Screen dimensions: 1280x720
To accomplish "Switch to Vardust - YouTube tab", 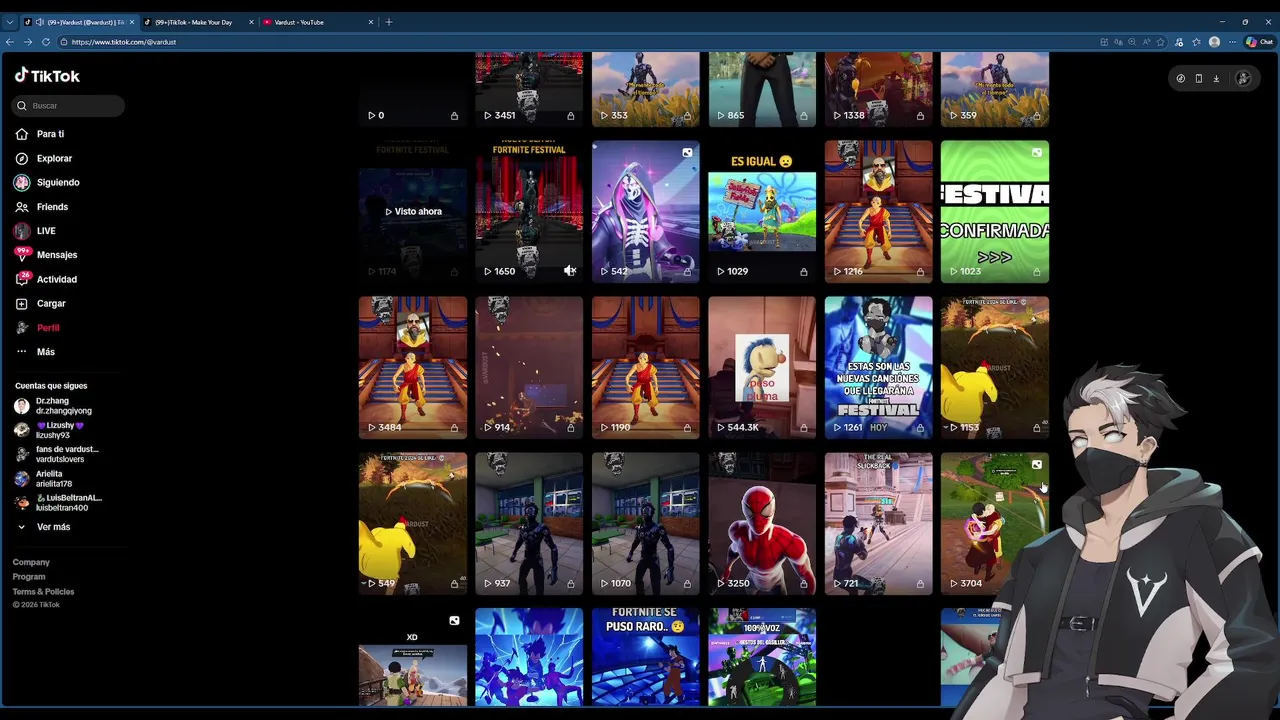I will 318,22.
